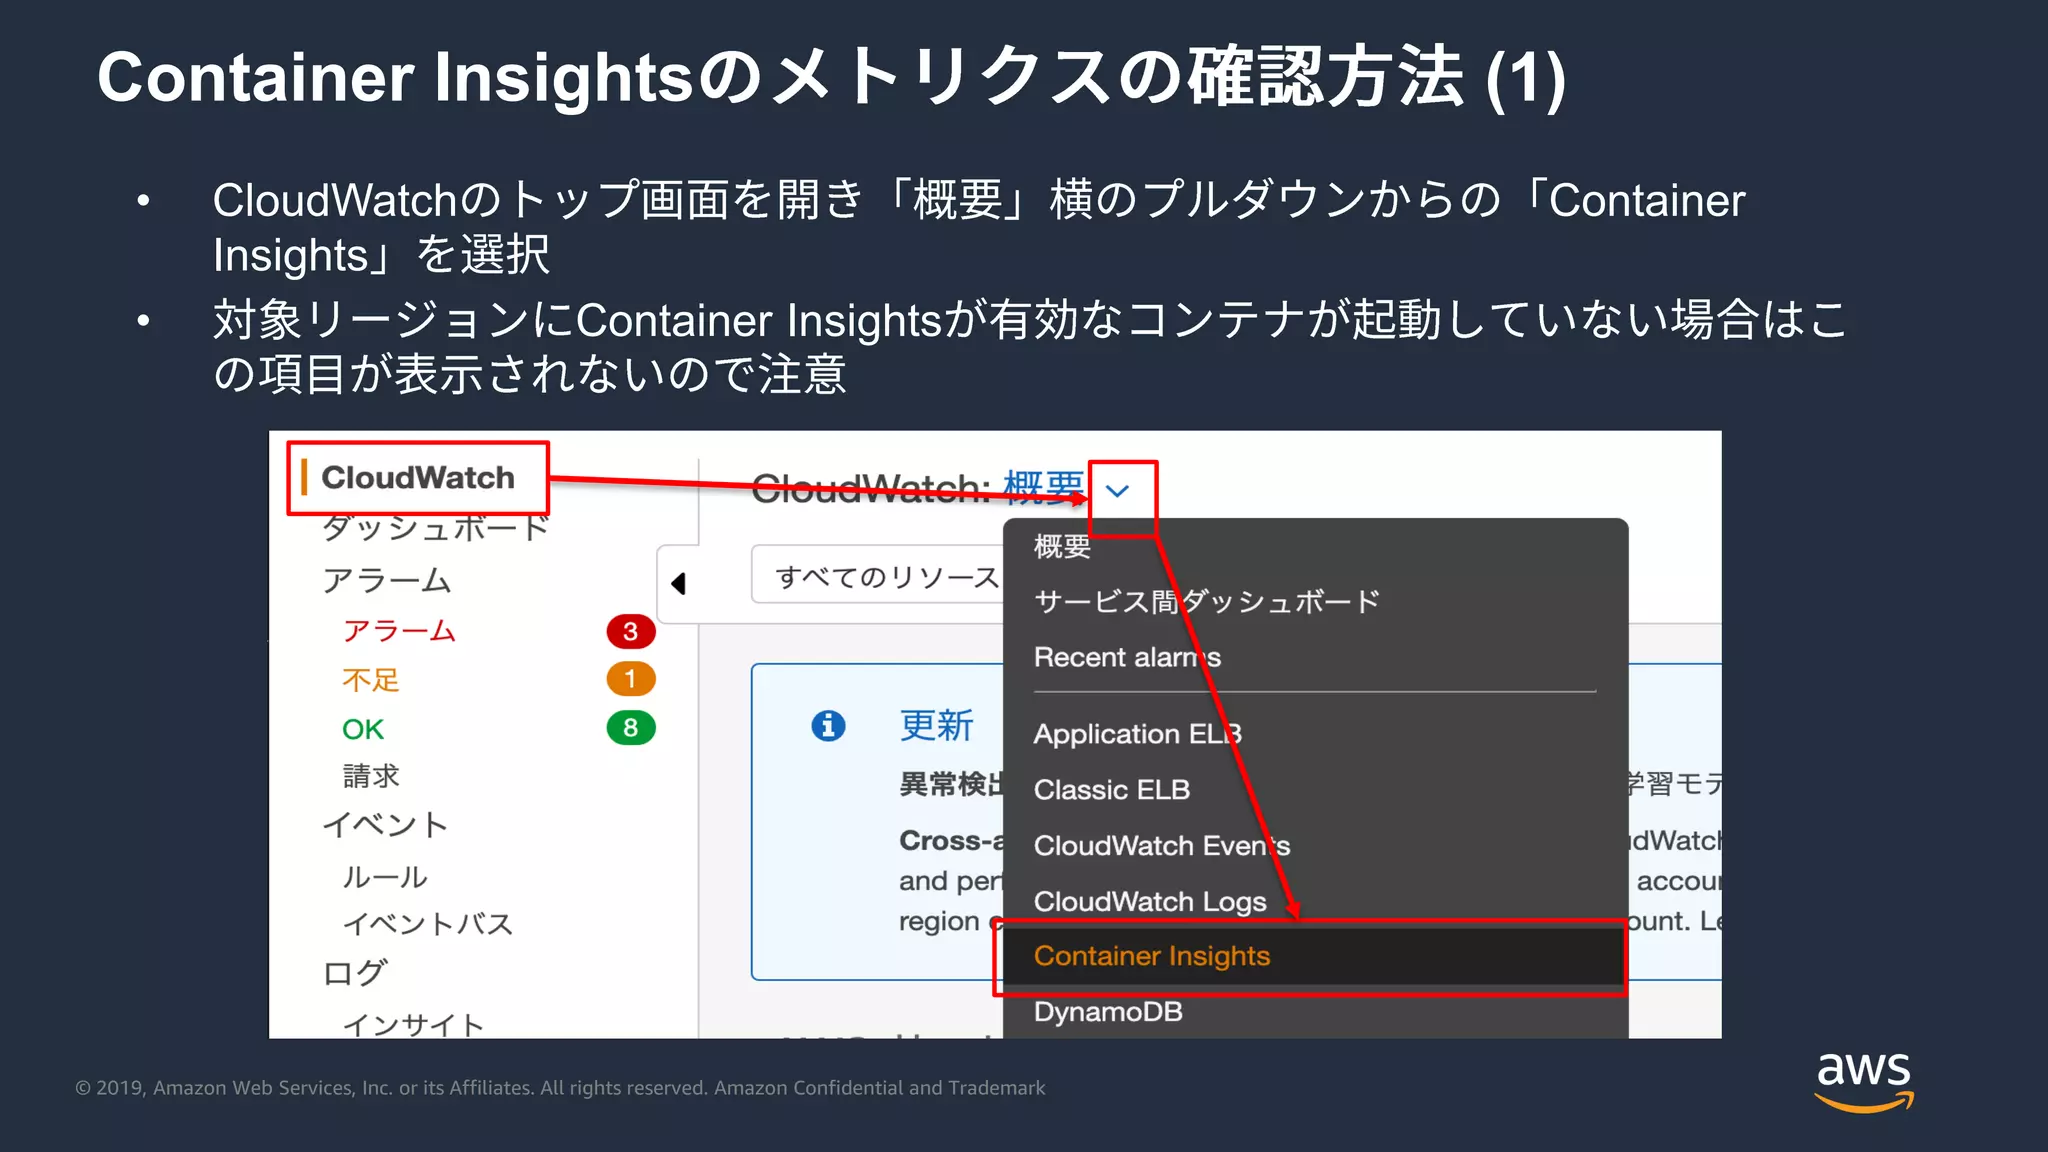Choose 概要 from the dropdown menu
This screenshot has height=1152, width=2048.
[1062, 546]
